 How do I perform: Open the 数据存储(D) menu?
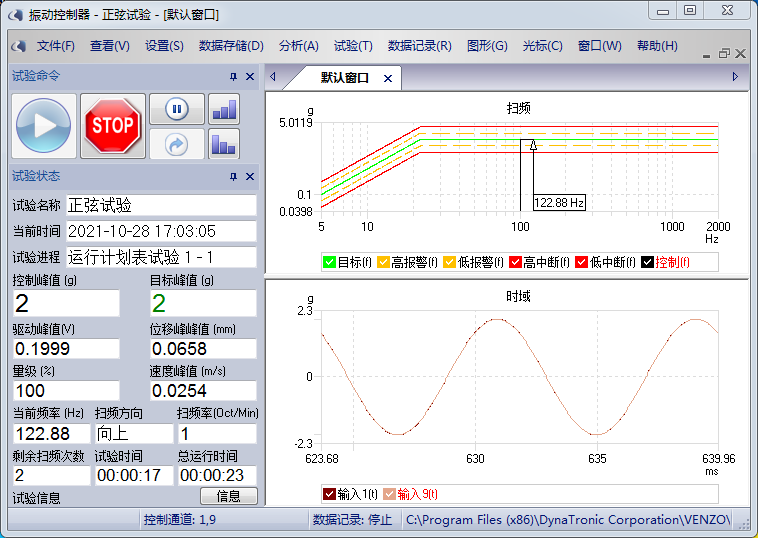click(x=231, y=46)
